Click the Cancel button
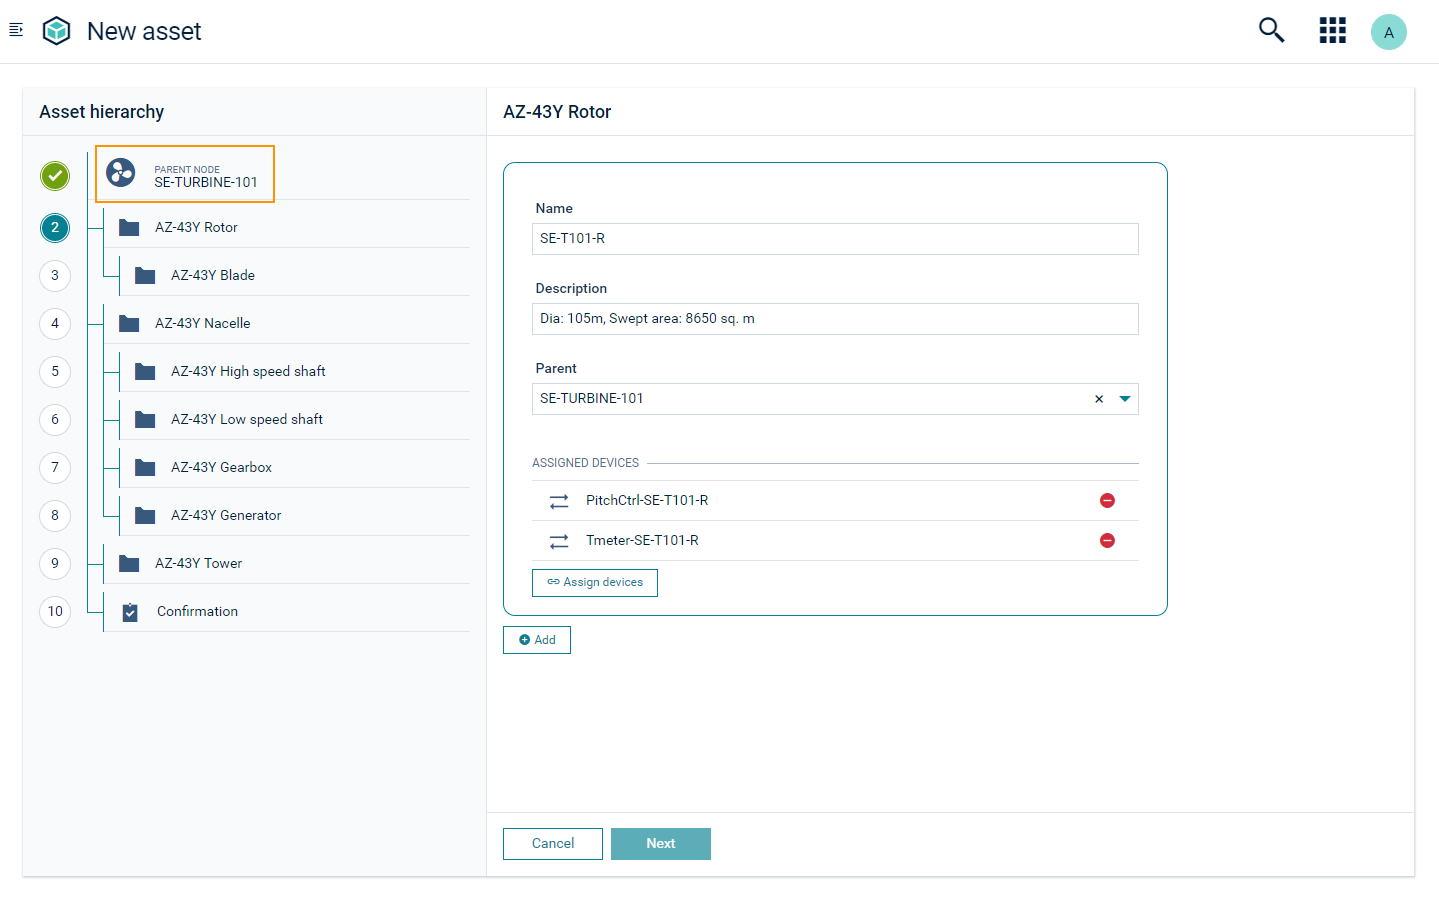This screenshot has height=900, width=1439. 553,844
